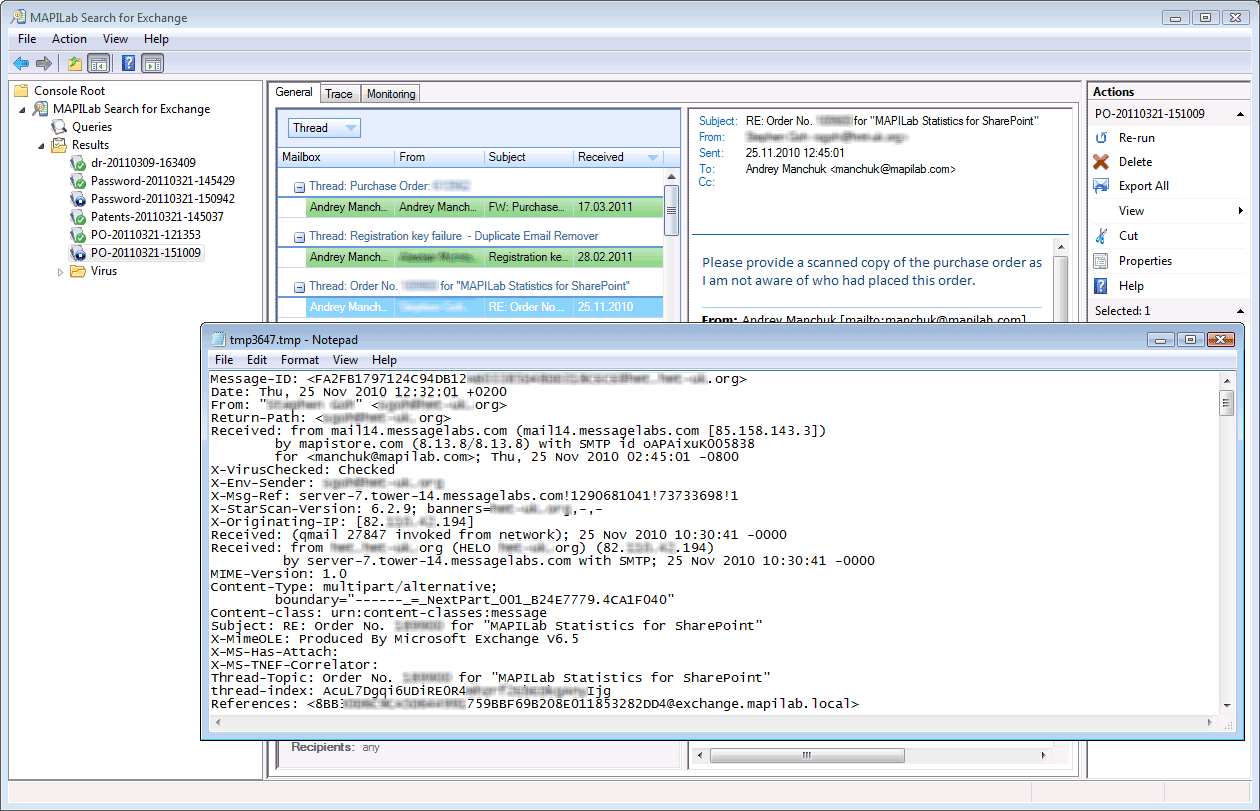Toggle Show/Hide Action Pane toolbar icon

152,64
